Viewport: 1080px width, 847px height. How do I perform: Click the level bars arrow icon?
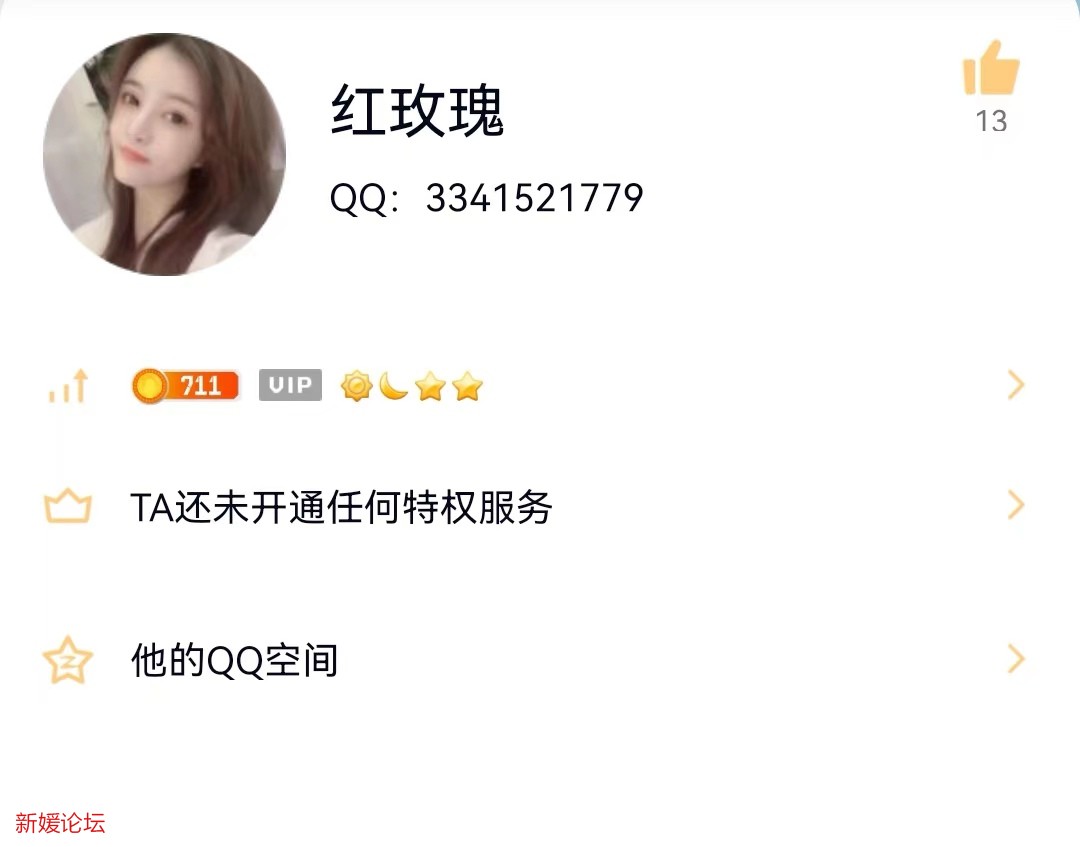click(68, 386)
